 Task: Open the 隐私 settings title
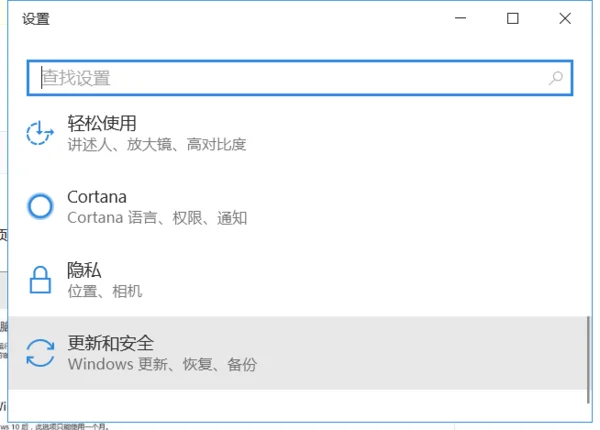84,270
